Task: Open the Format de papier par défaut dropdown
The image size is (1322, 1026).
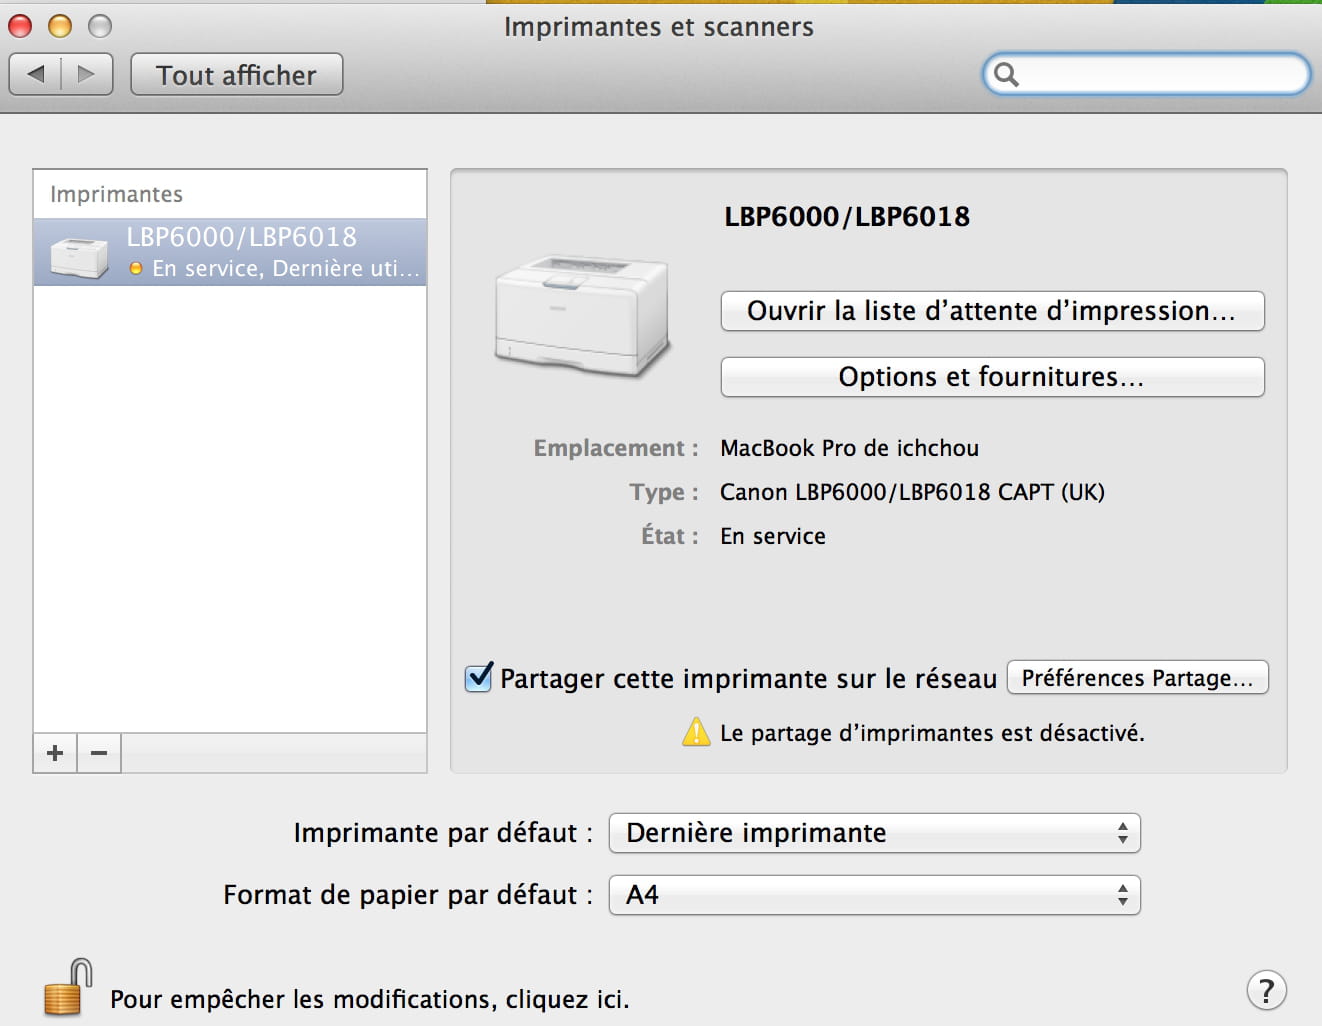Action: (x=874, y=895)
